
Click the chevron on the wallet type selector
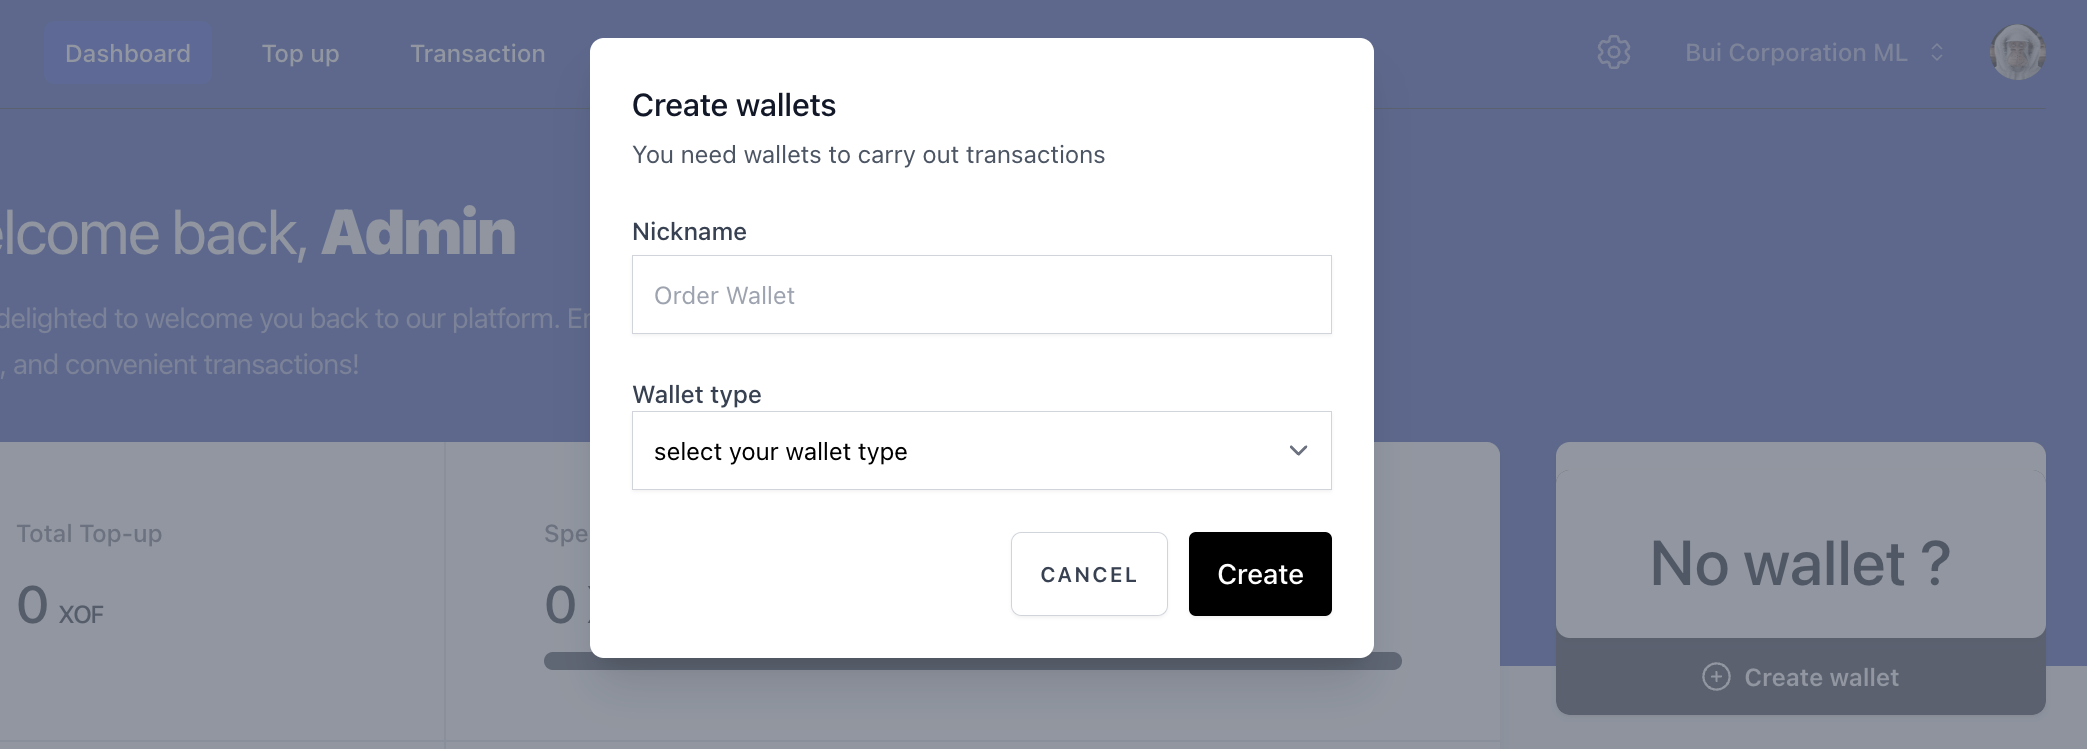click(1298, 450)
